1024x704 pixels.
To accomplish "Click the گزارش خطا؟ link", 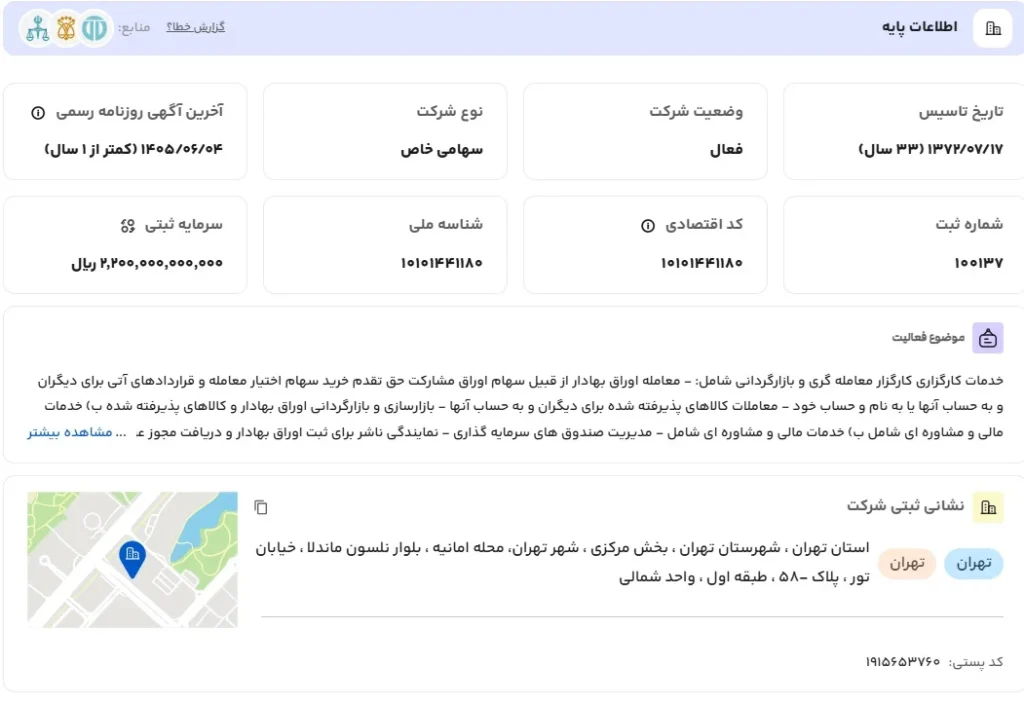I will pyautogui.click(x=195, y=27).
